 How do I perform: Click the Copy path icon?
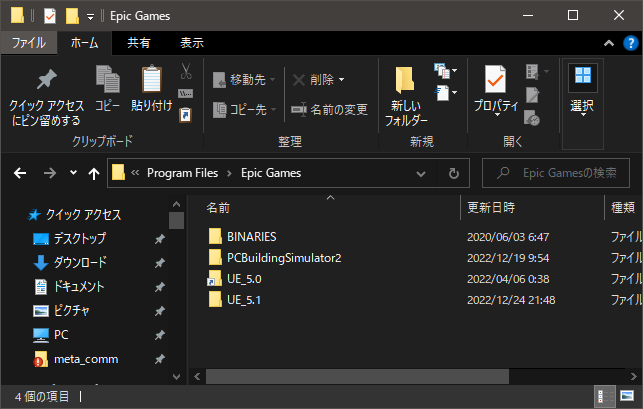[186, 94]
